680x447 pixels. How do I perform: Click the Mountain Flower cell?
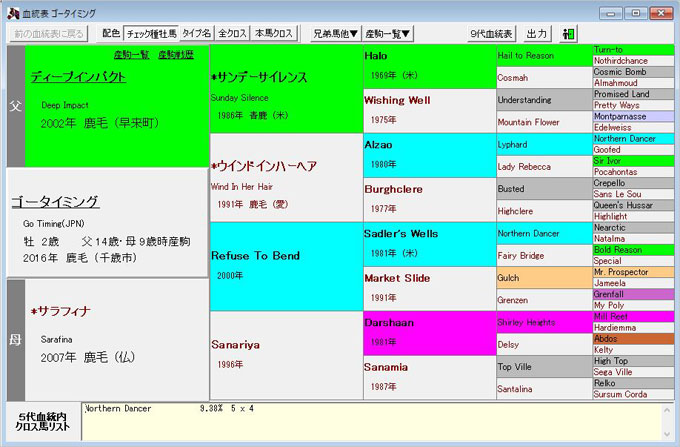[x=544, y=122]
